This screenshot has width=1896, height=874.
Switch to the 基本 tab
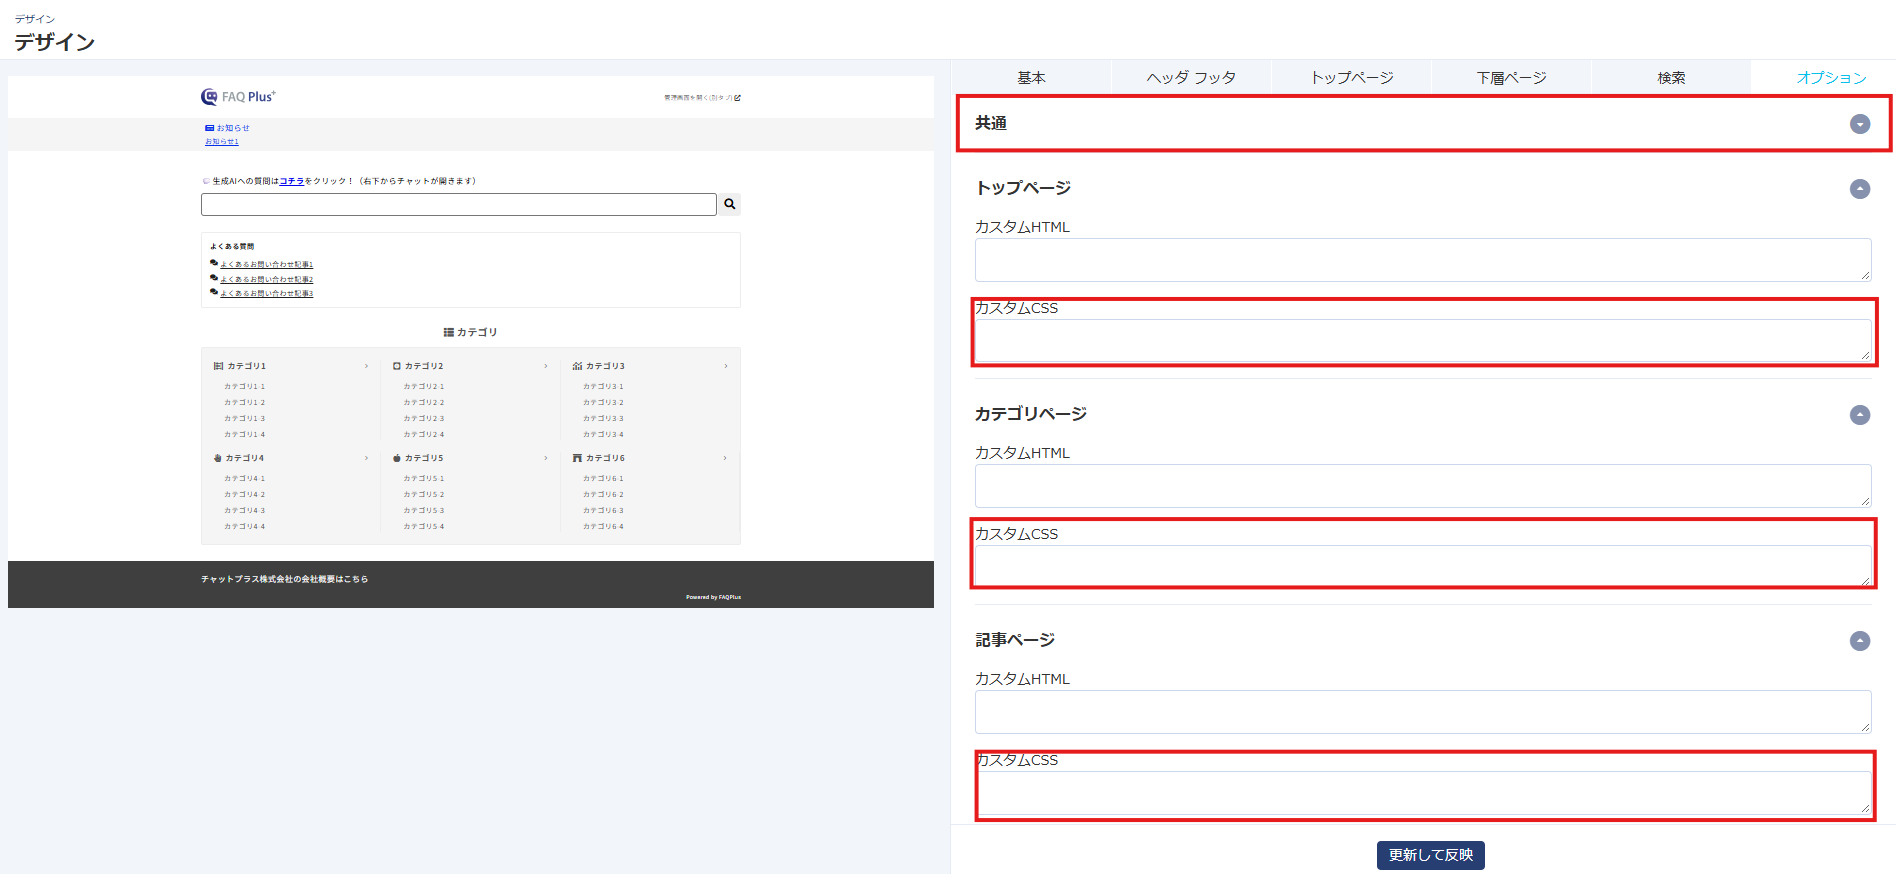pos(1031,78)
